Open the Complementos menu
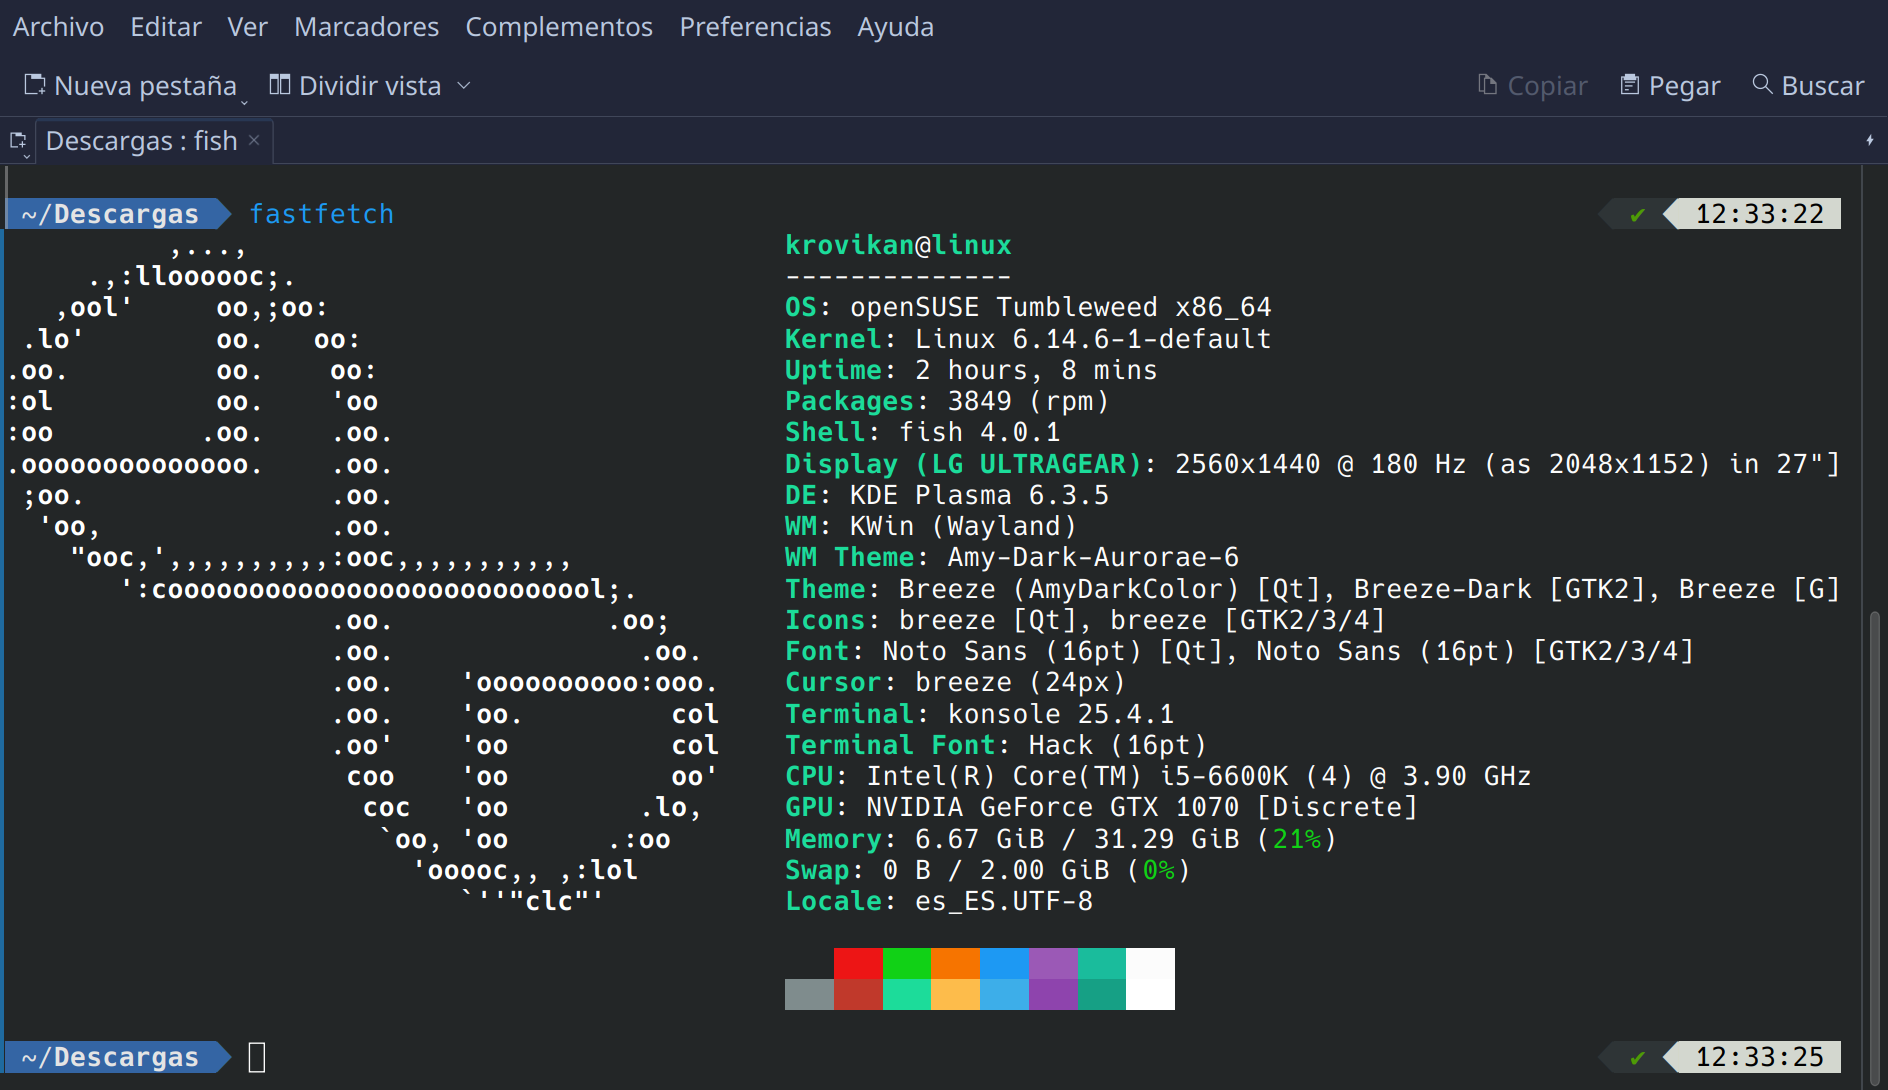 tap(559, 27)
